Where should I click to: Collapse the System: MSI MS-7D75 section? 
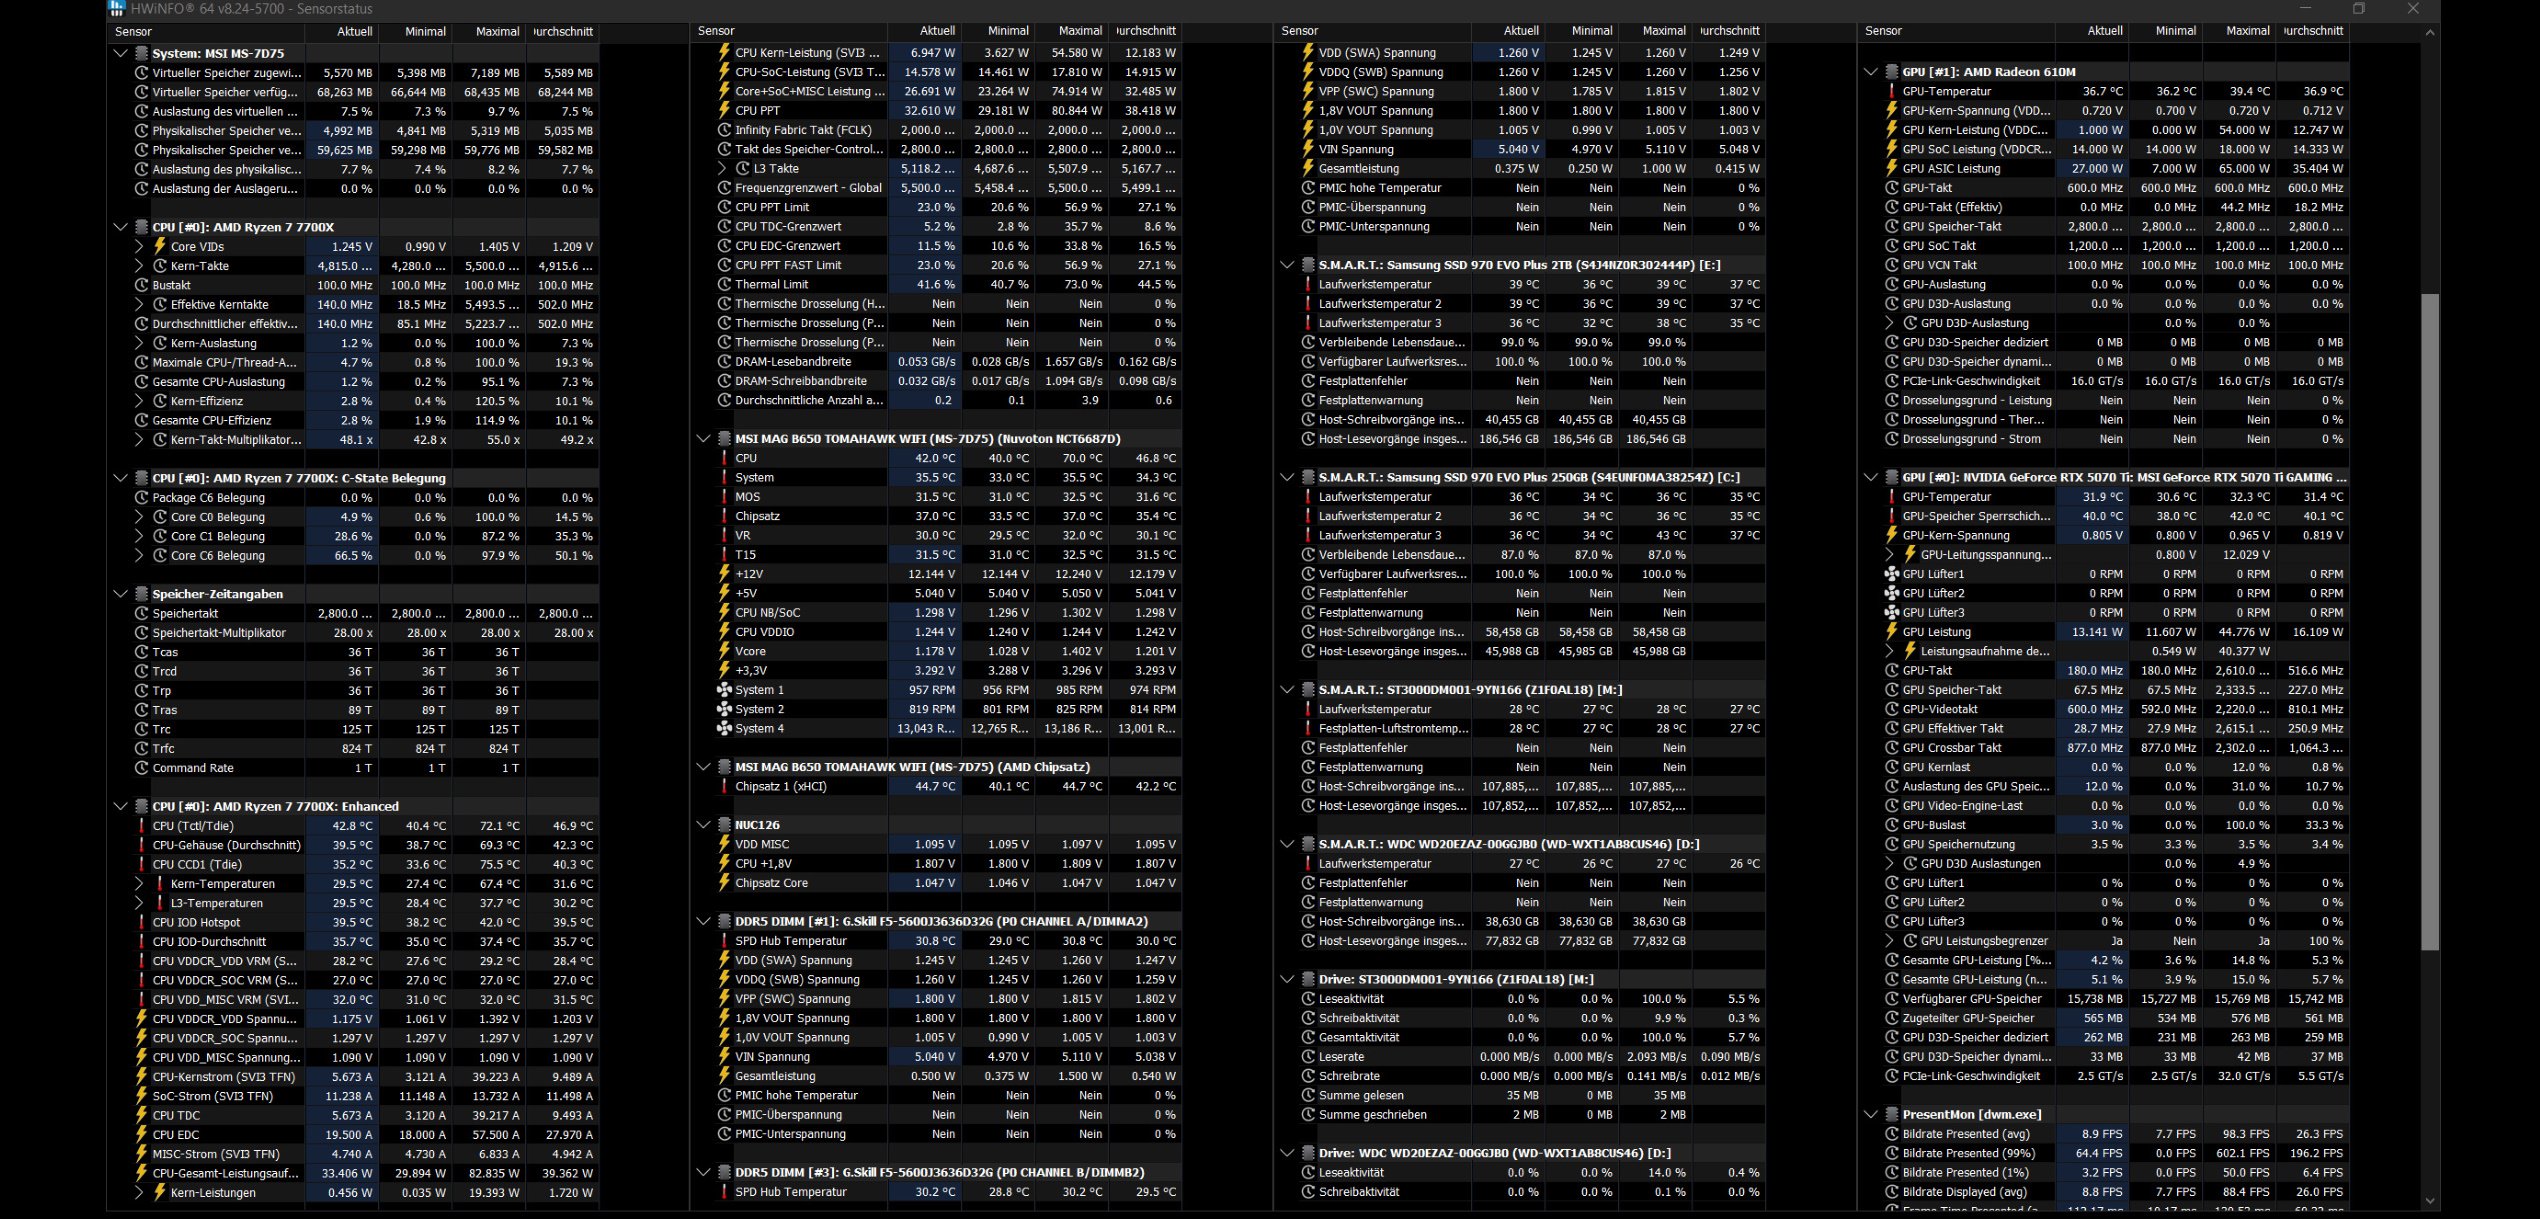(x=121, y=53)
